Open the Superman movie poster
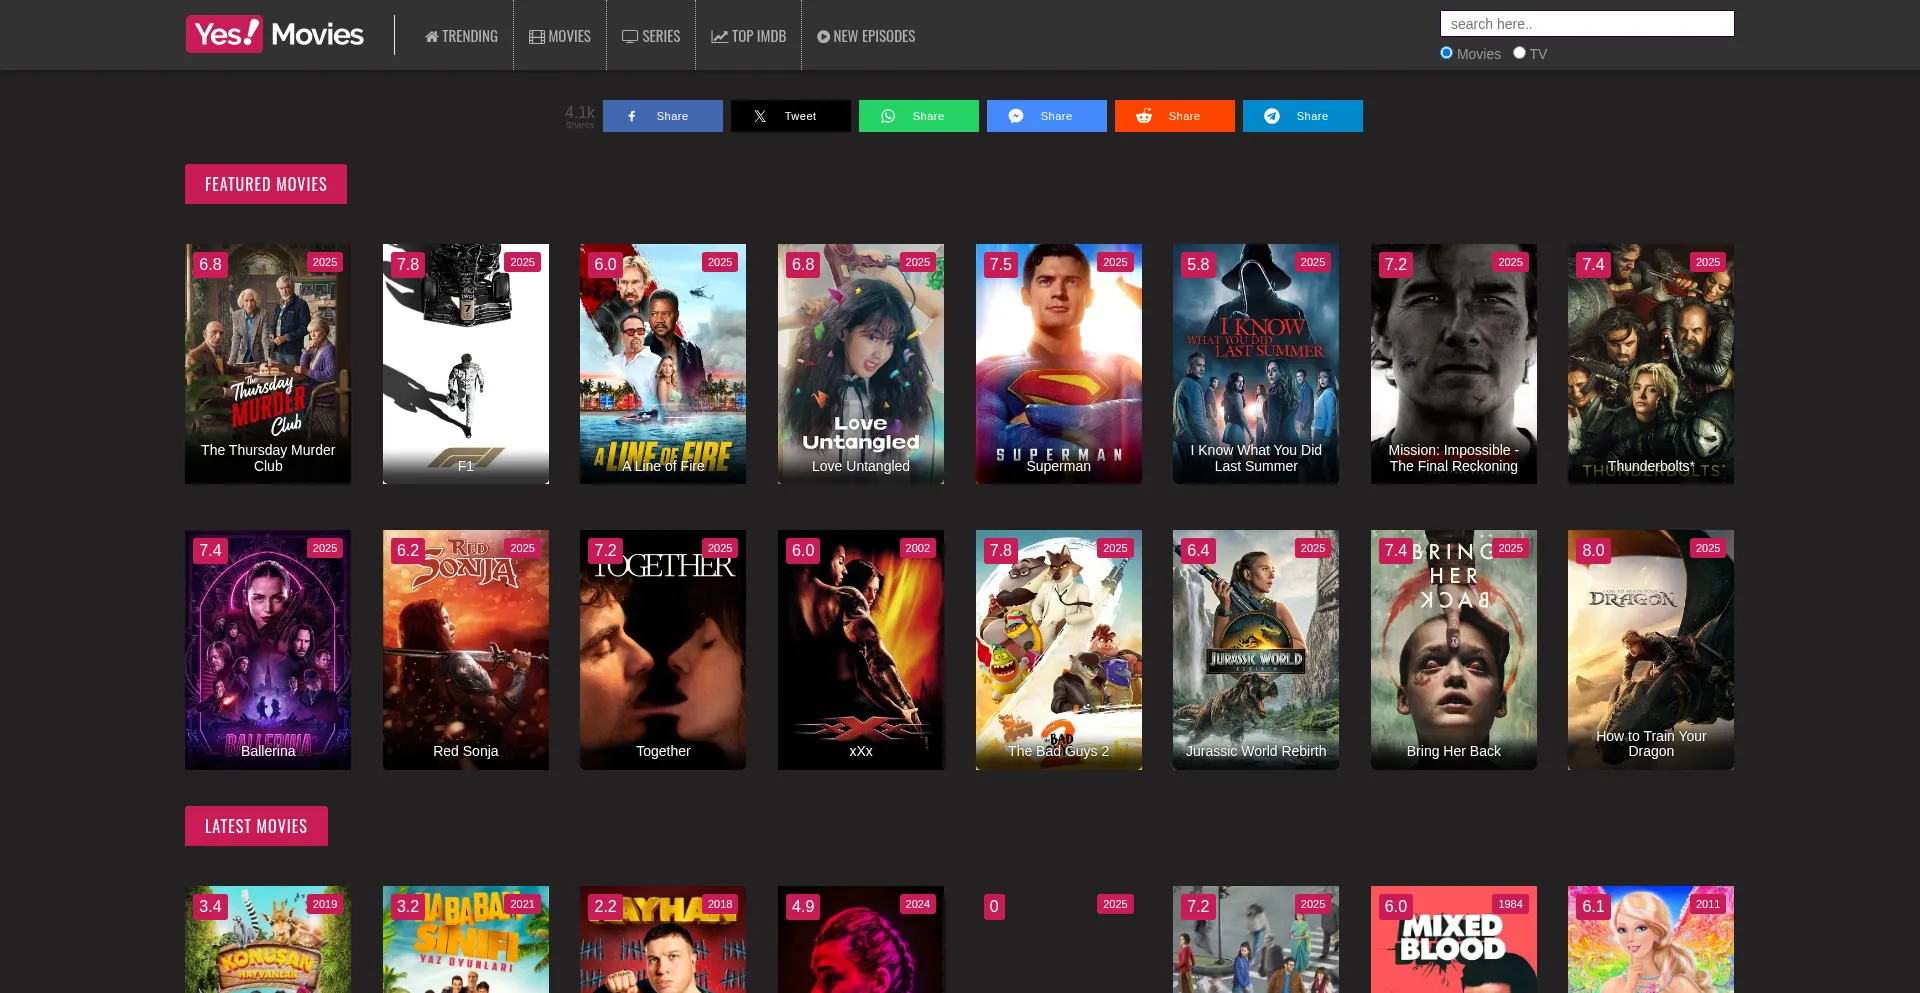 [1059, 364]
